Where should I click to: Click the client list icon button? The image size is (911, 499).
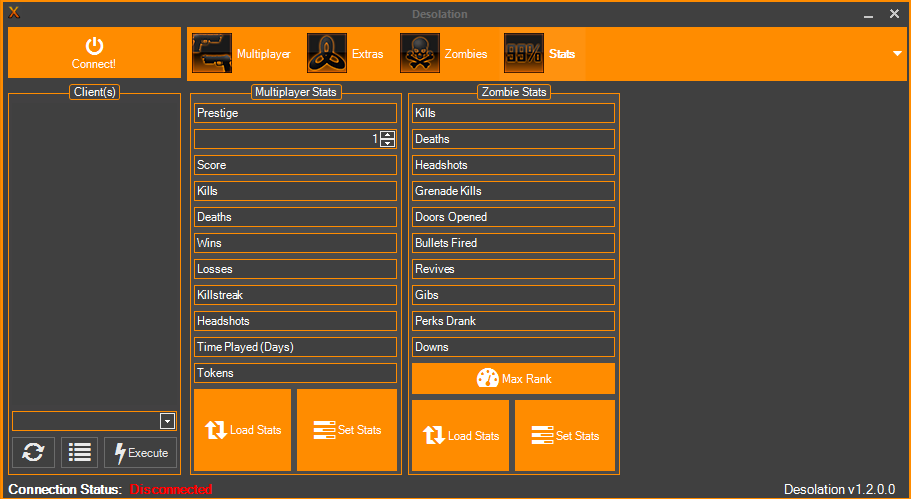tap(80, 452)
